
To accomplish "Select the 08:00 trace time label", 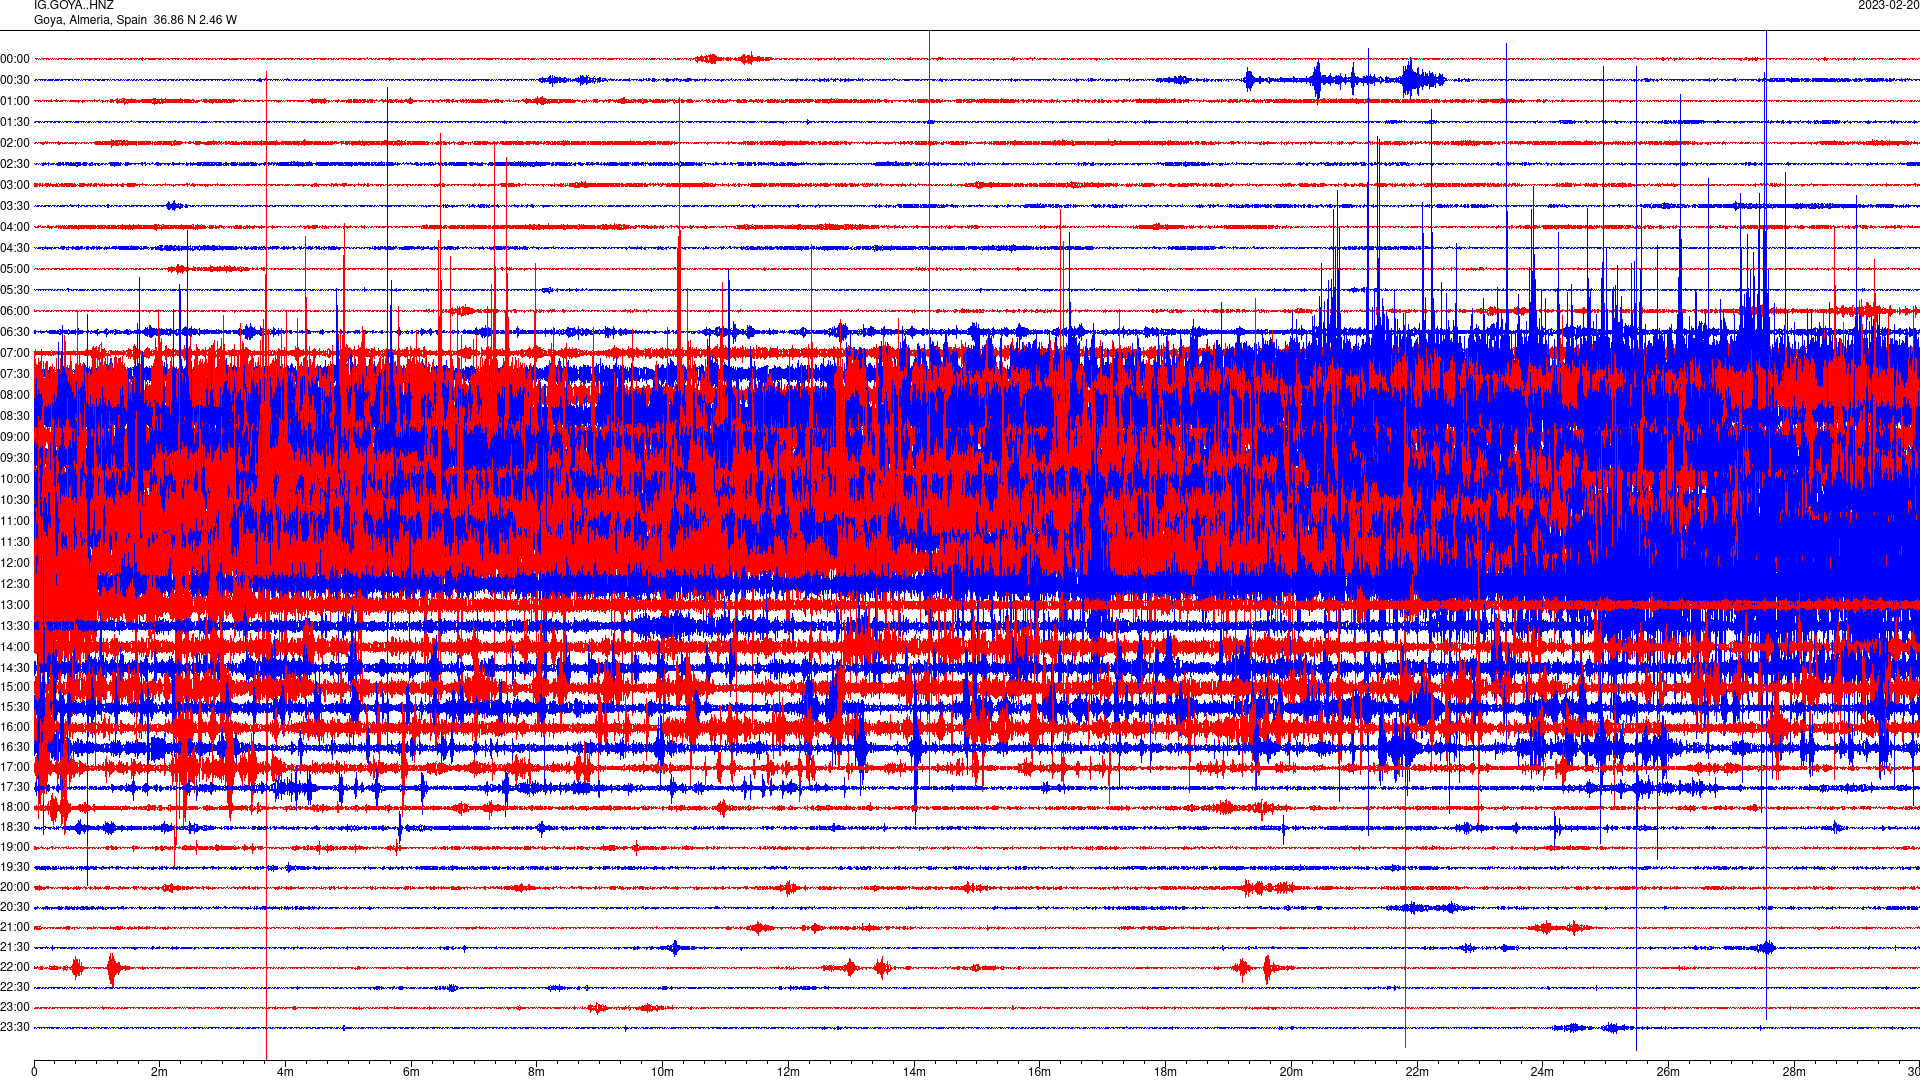I will [15, 395].
